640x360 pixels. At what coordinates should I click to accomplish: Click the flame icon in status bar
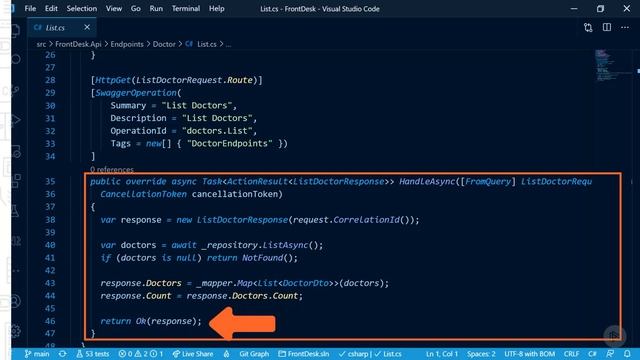pos(227,354)
